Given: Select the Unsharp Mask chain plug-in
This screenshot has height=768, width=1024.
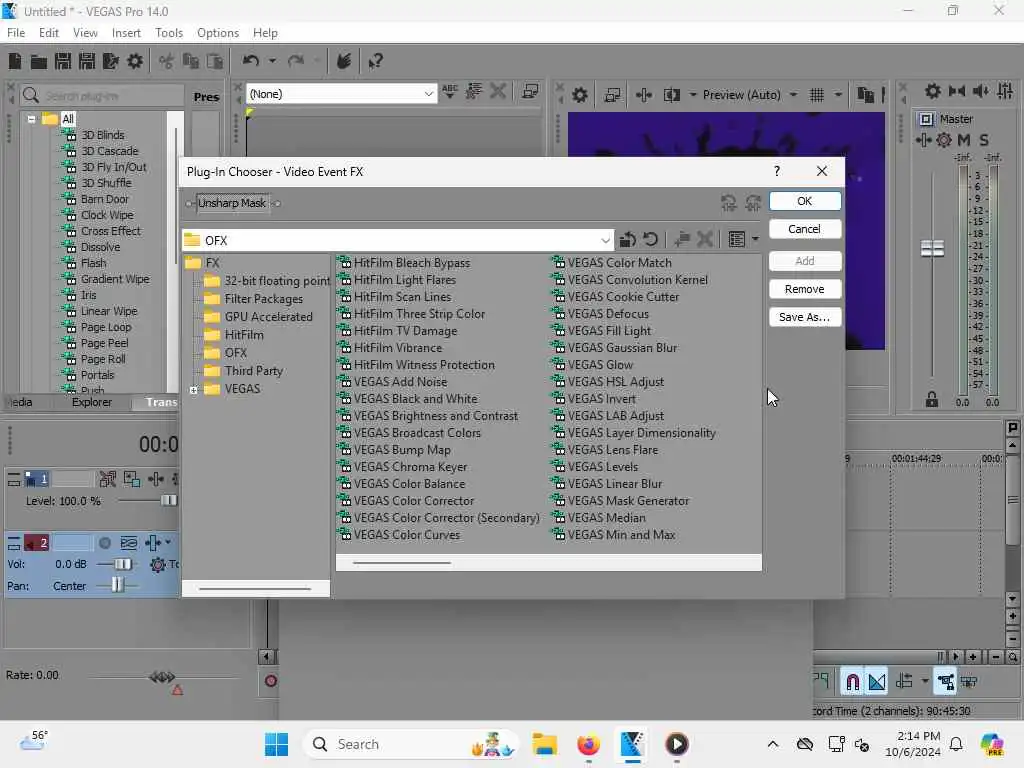Looking at the screenshot, I should tap(232, 203).
